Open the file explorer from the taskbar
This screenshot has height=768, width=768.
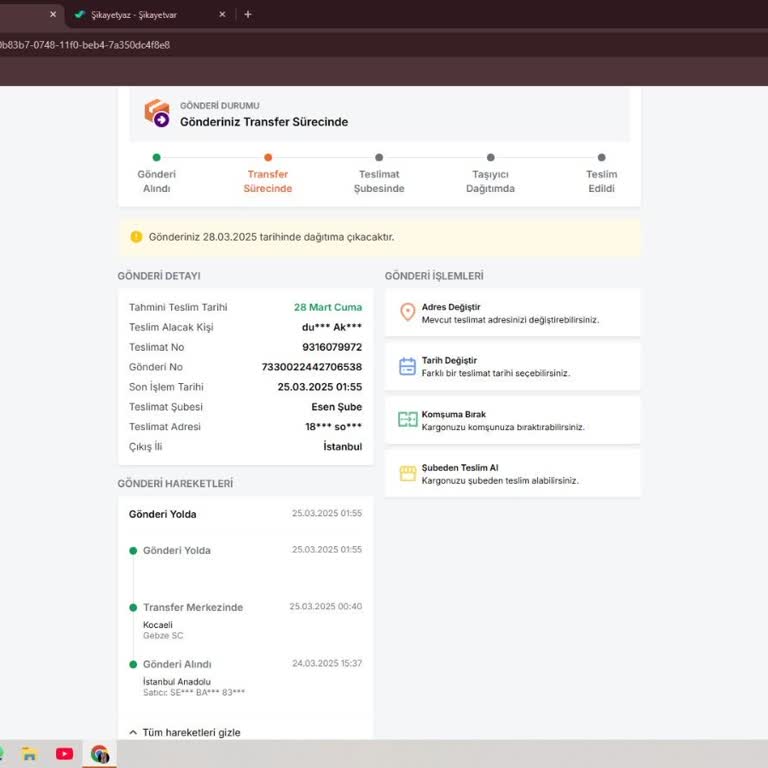29,754
